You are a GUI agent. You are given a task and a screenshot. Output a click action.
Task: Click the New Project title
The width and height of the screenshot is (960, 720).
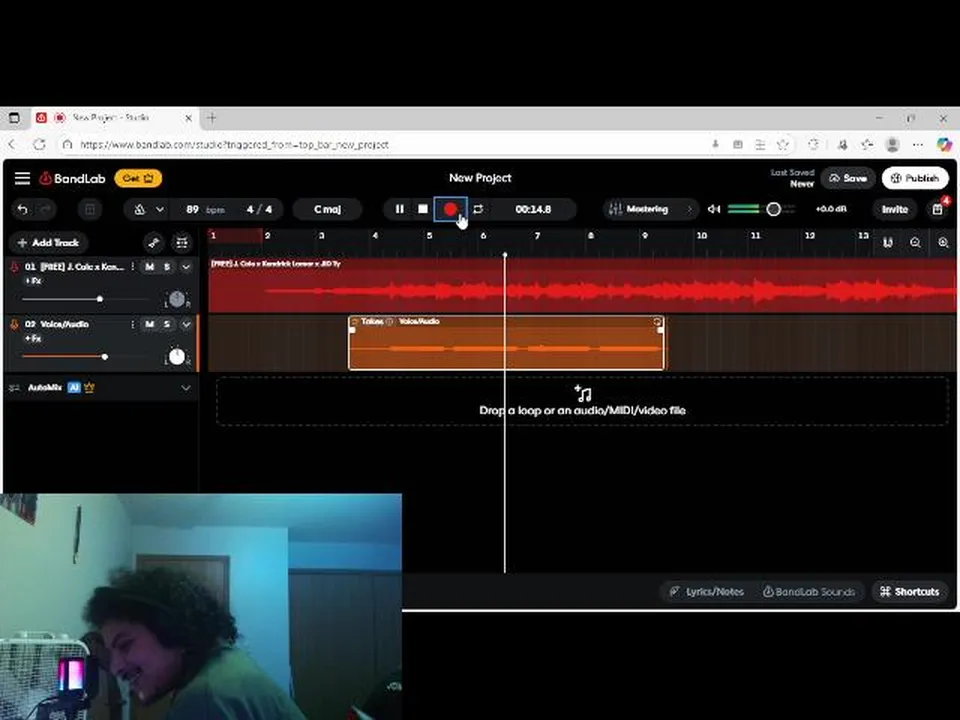pyautogui.click(x=480, y=178)
